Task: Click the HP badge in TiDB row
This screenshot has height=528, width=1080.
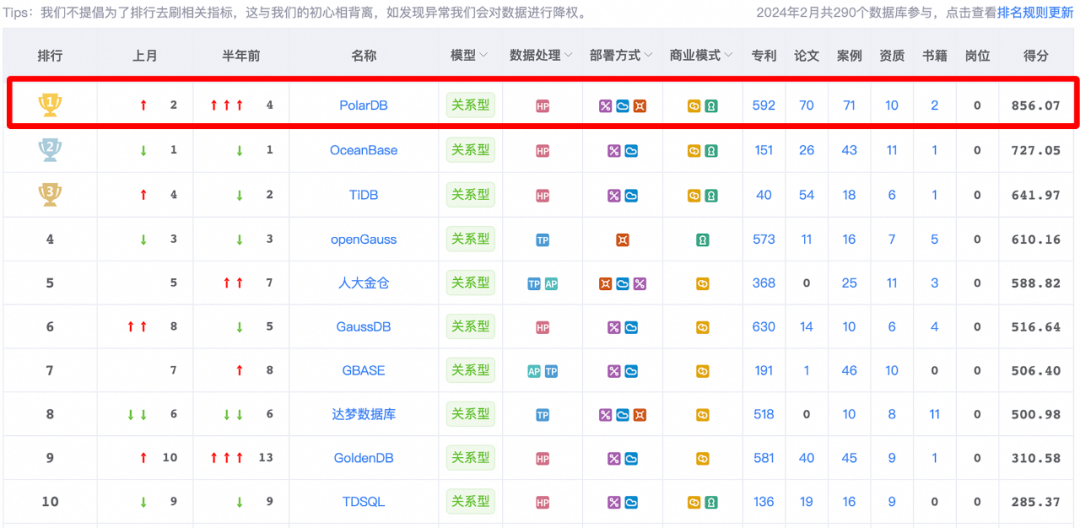Action: pyautogui.click(x=543, y=196)
